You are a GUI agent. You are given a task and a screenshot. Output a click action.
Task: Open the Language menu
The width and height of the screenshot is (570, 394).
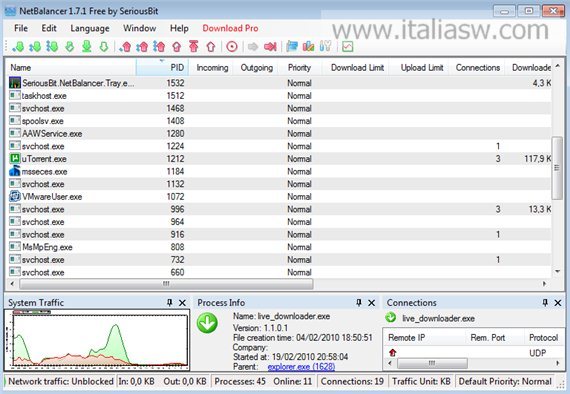(x=90, y=28)
